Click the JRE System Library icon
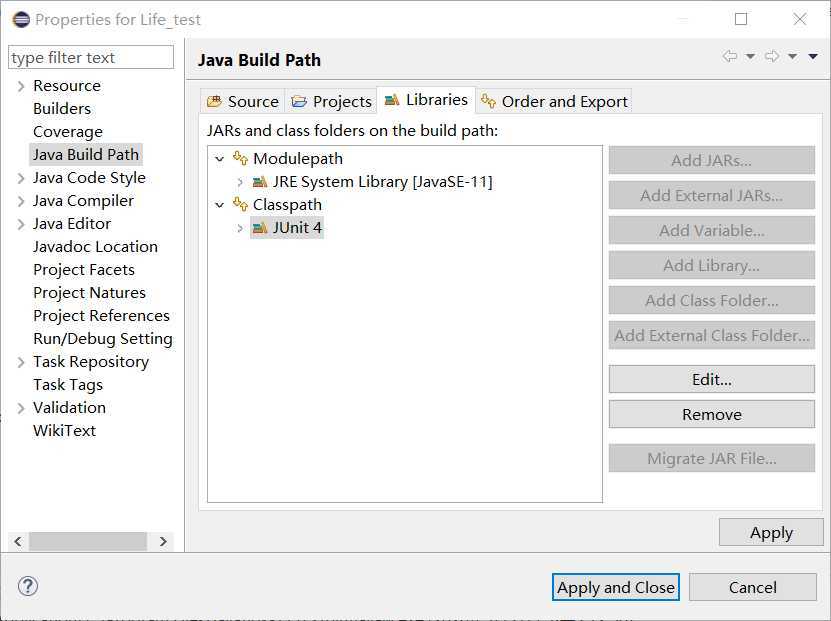Viewport: 831px width, 621px height. [x=260, y=182]
